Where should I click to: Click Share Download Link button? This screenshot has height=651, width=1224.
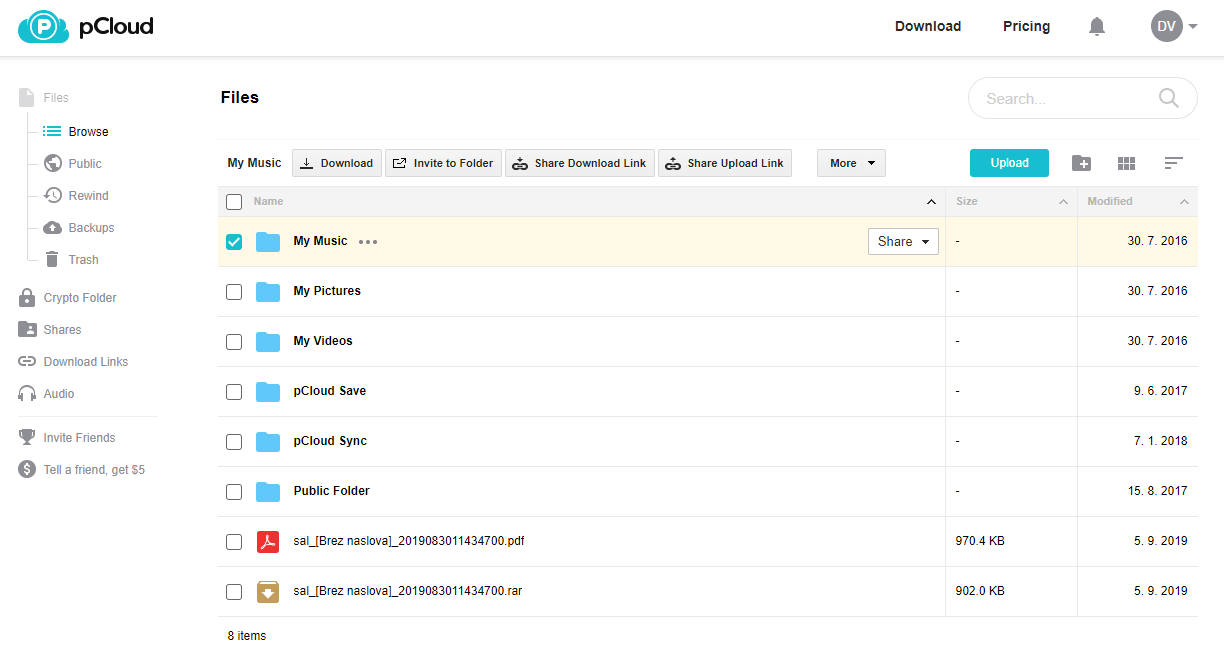click(x=580, y=163)
